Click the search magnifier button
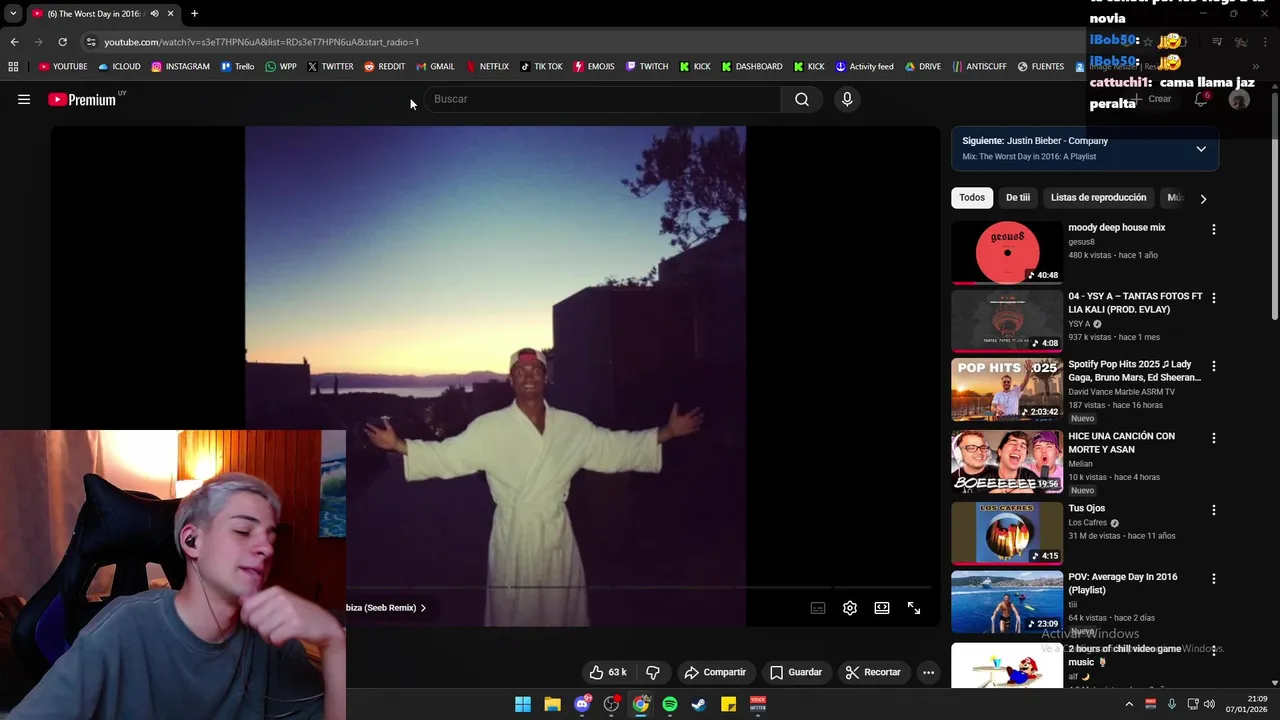1280x720 pixels. tap(802, 99)
